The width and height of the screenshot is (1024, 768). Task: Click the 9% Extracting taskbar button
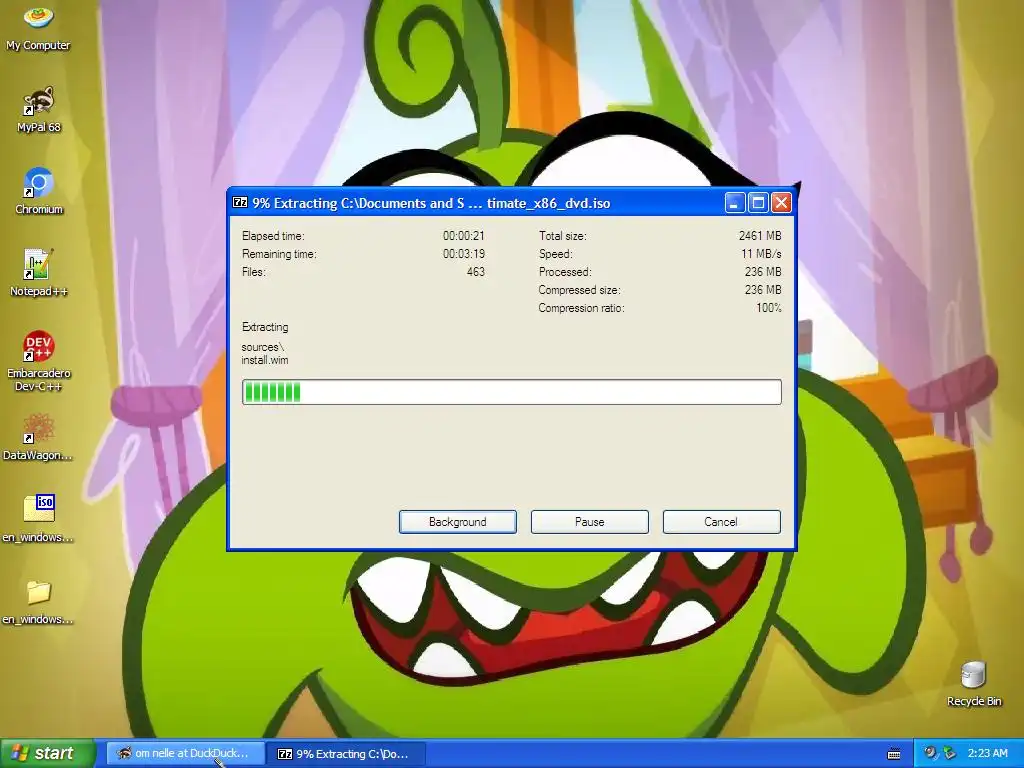[347, 754]
